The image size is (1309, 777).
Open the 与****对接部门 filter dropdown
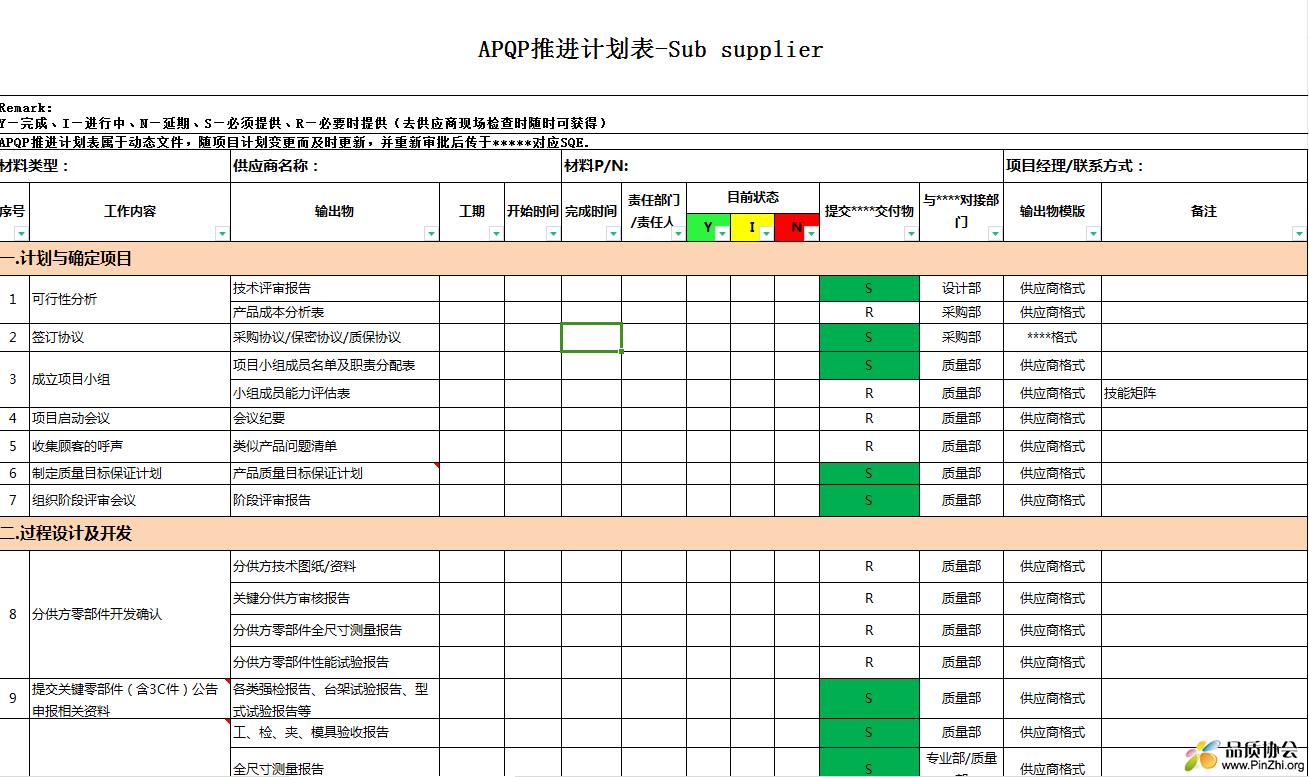point(995,233)
